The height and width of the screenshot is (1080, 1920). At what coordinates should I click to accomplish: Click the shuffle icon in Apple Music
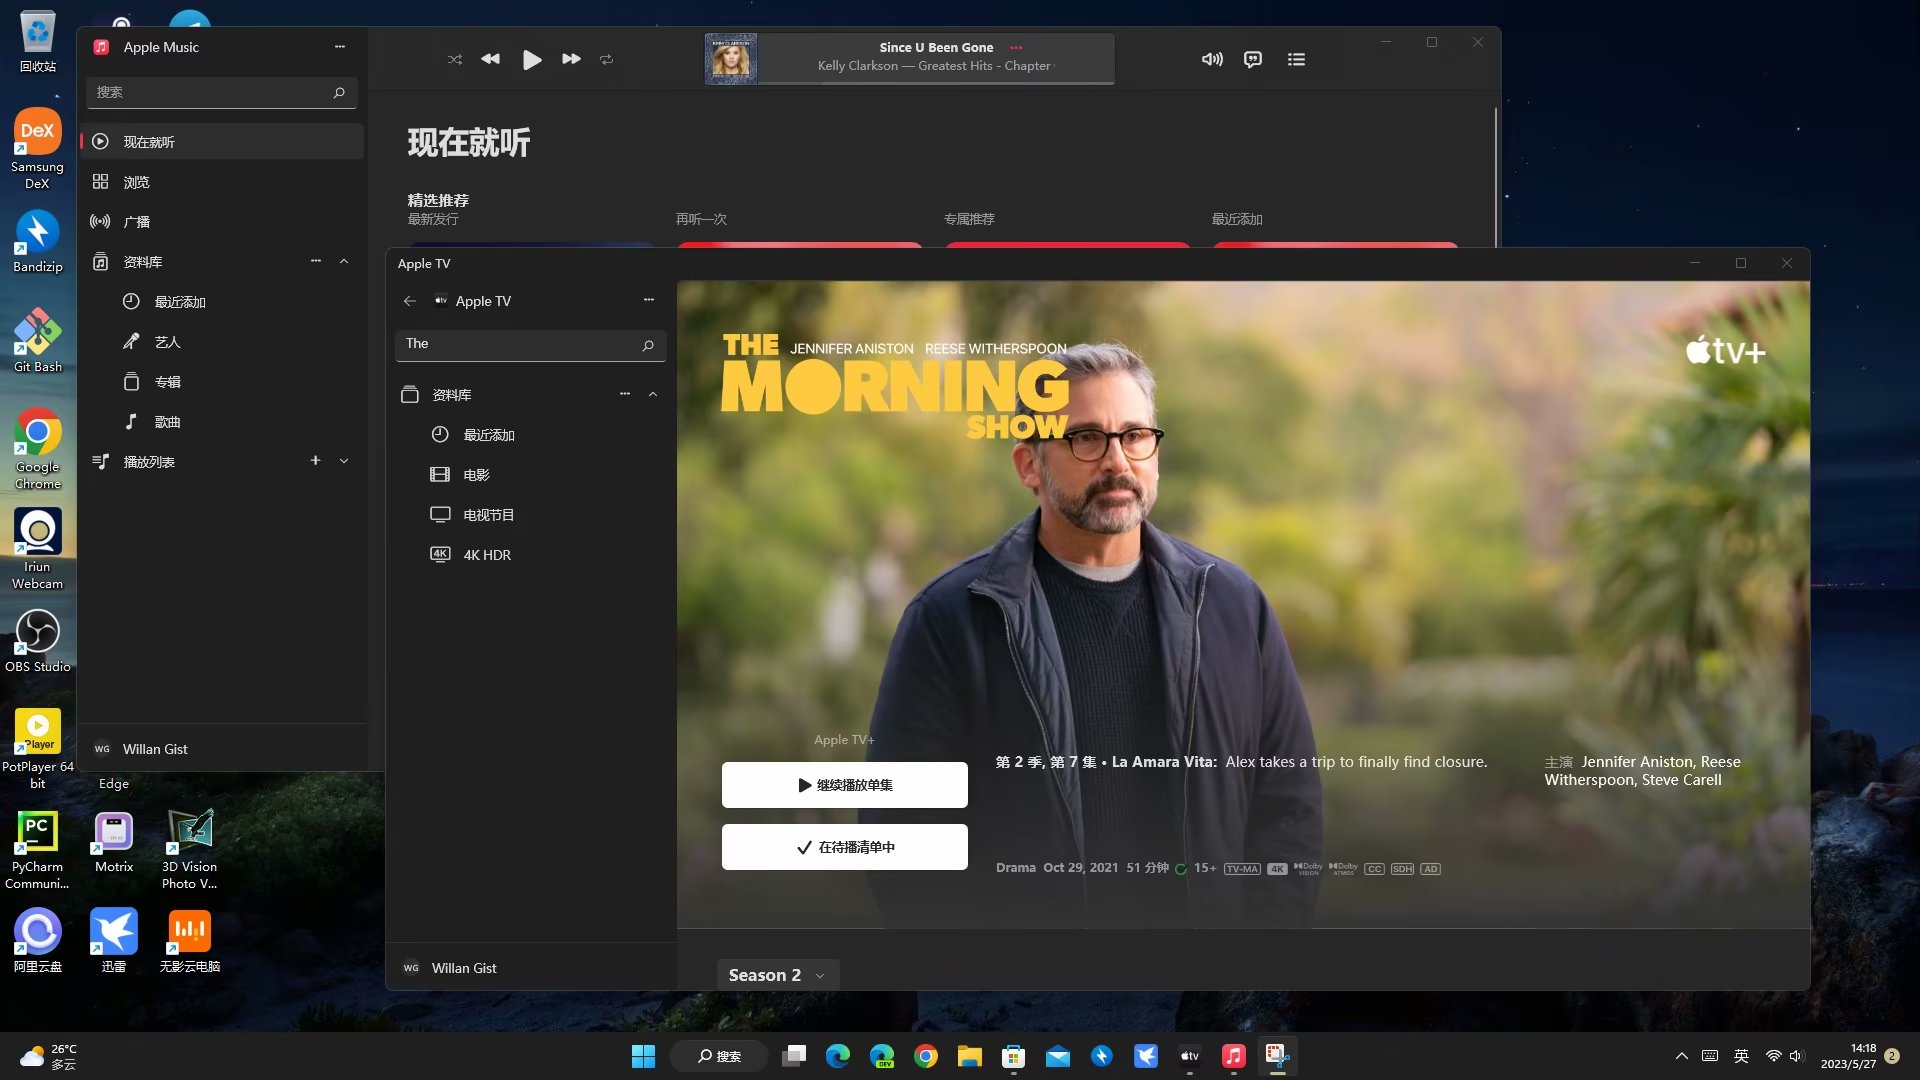click(455, 59)
